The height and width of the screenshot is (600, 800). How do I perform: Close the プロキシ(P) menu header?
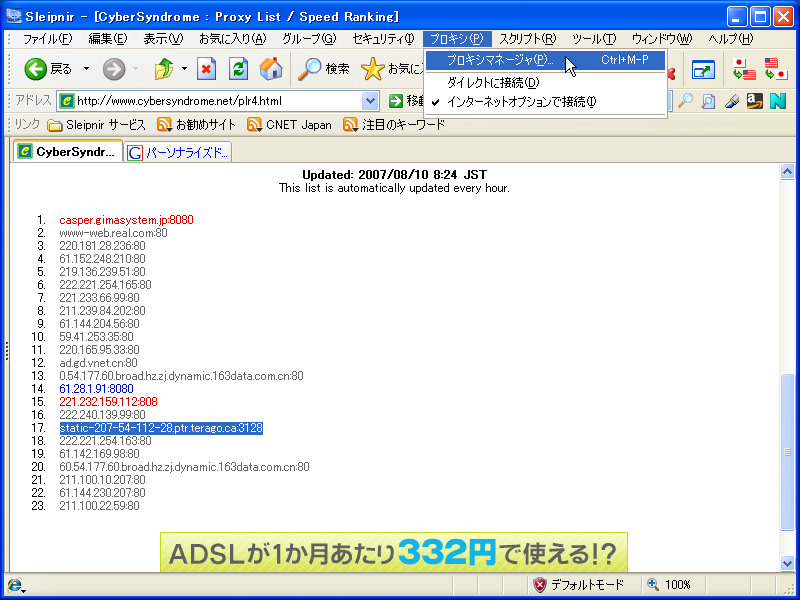tap(457, 39)
